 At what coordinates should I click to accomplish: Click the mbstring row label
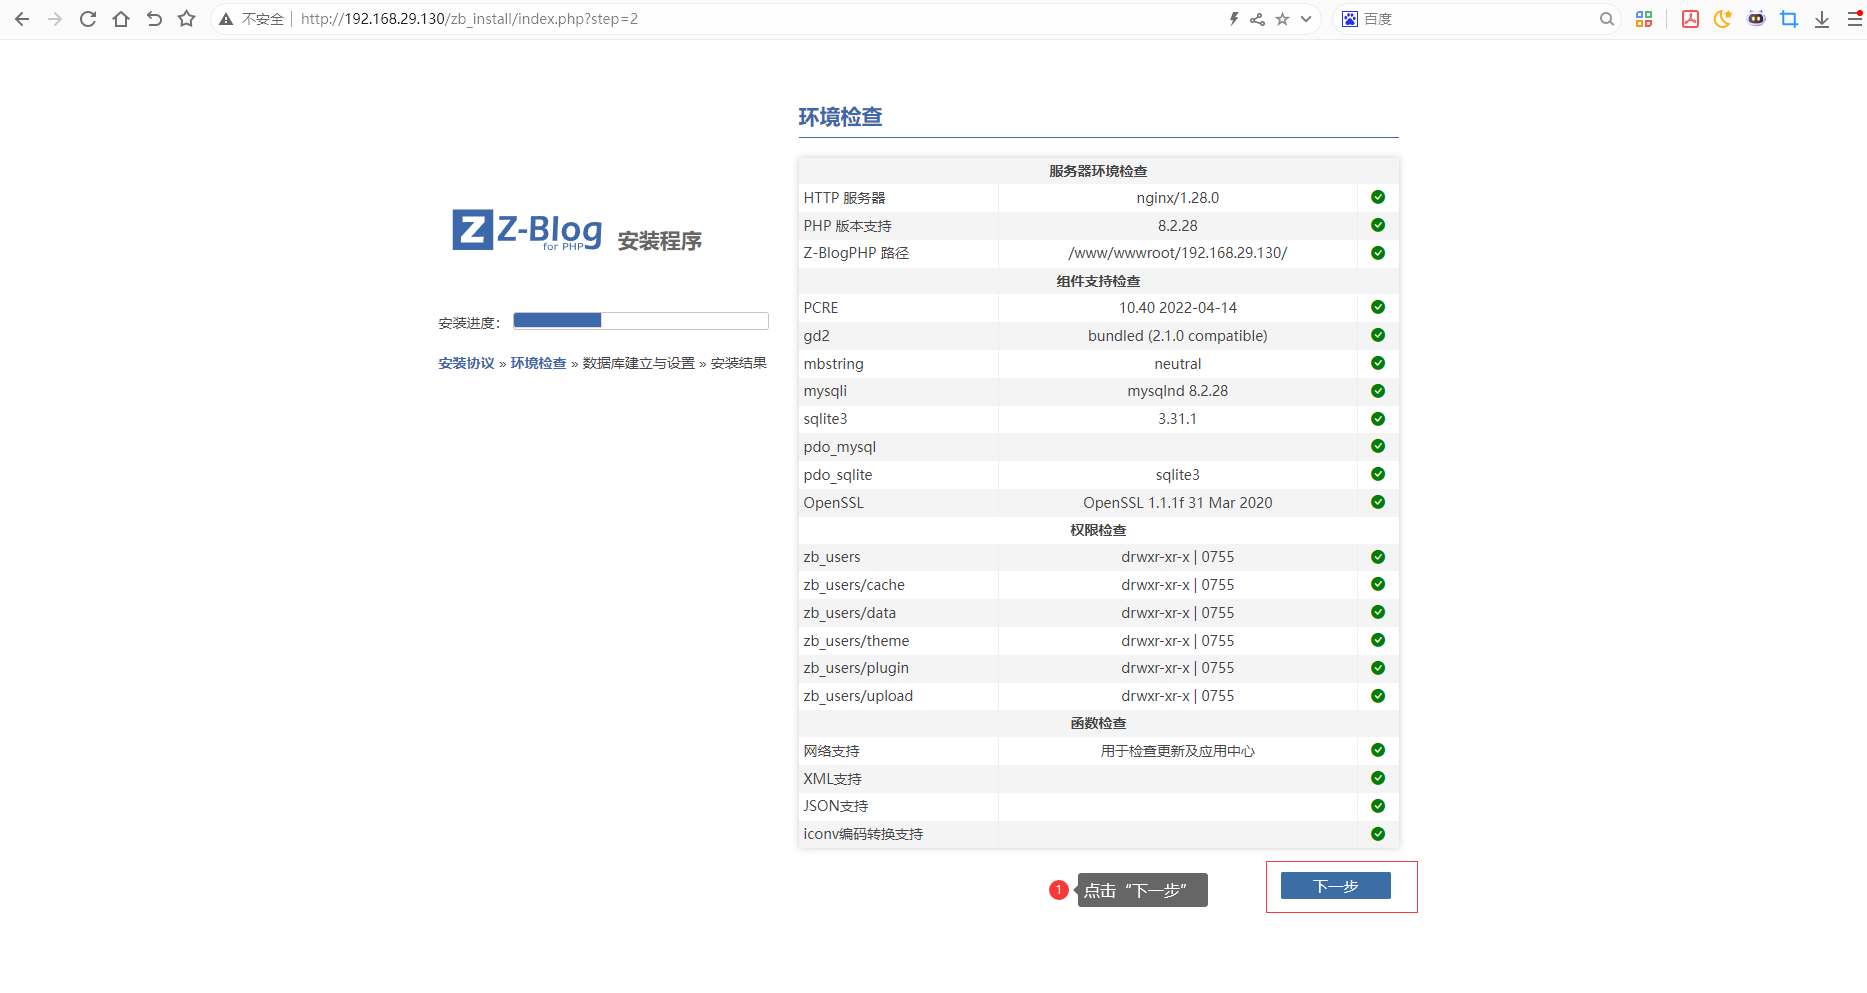(833, 364)
